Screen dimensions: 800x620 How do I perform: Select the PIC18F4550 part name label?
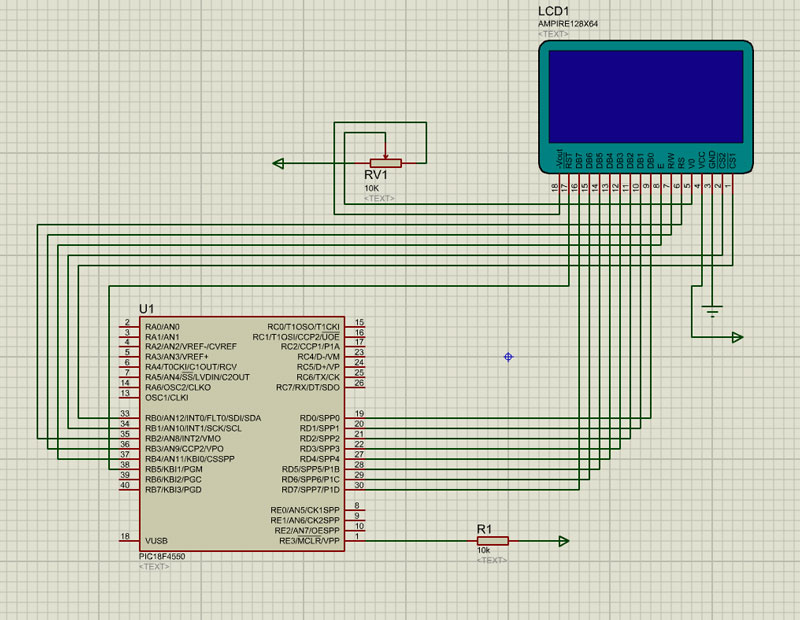pos(162,556)
